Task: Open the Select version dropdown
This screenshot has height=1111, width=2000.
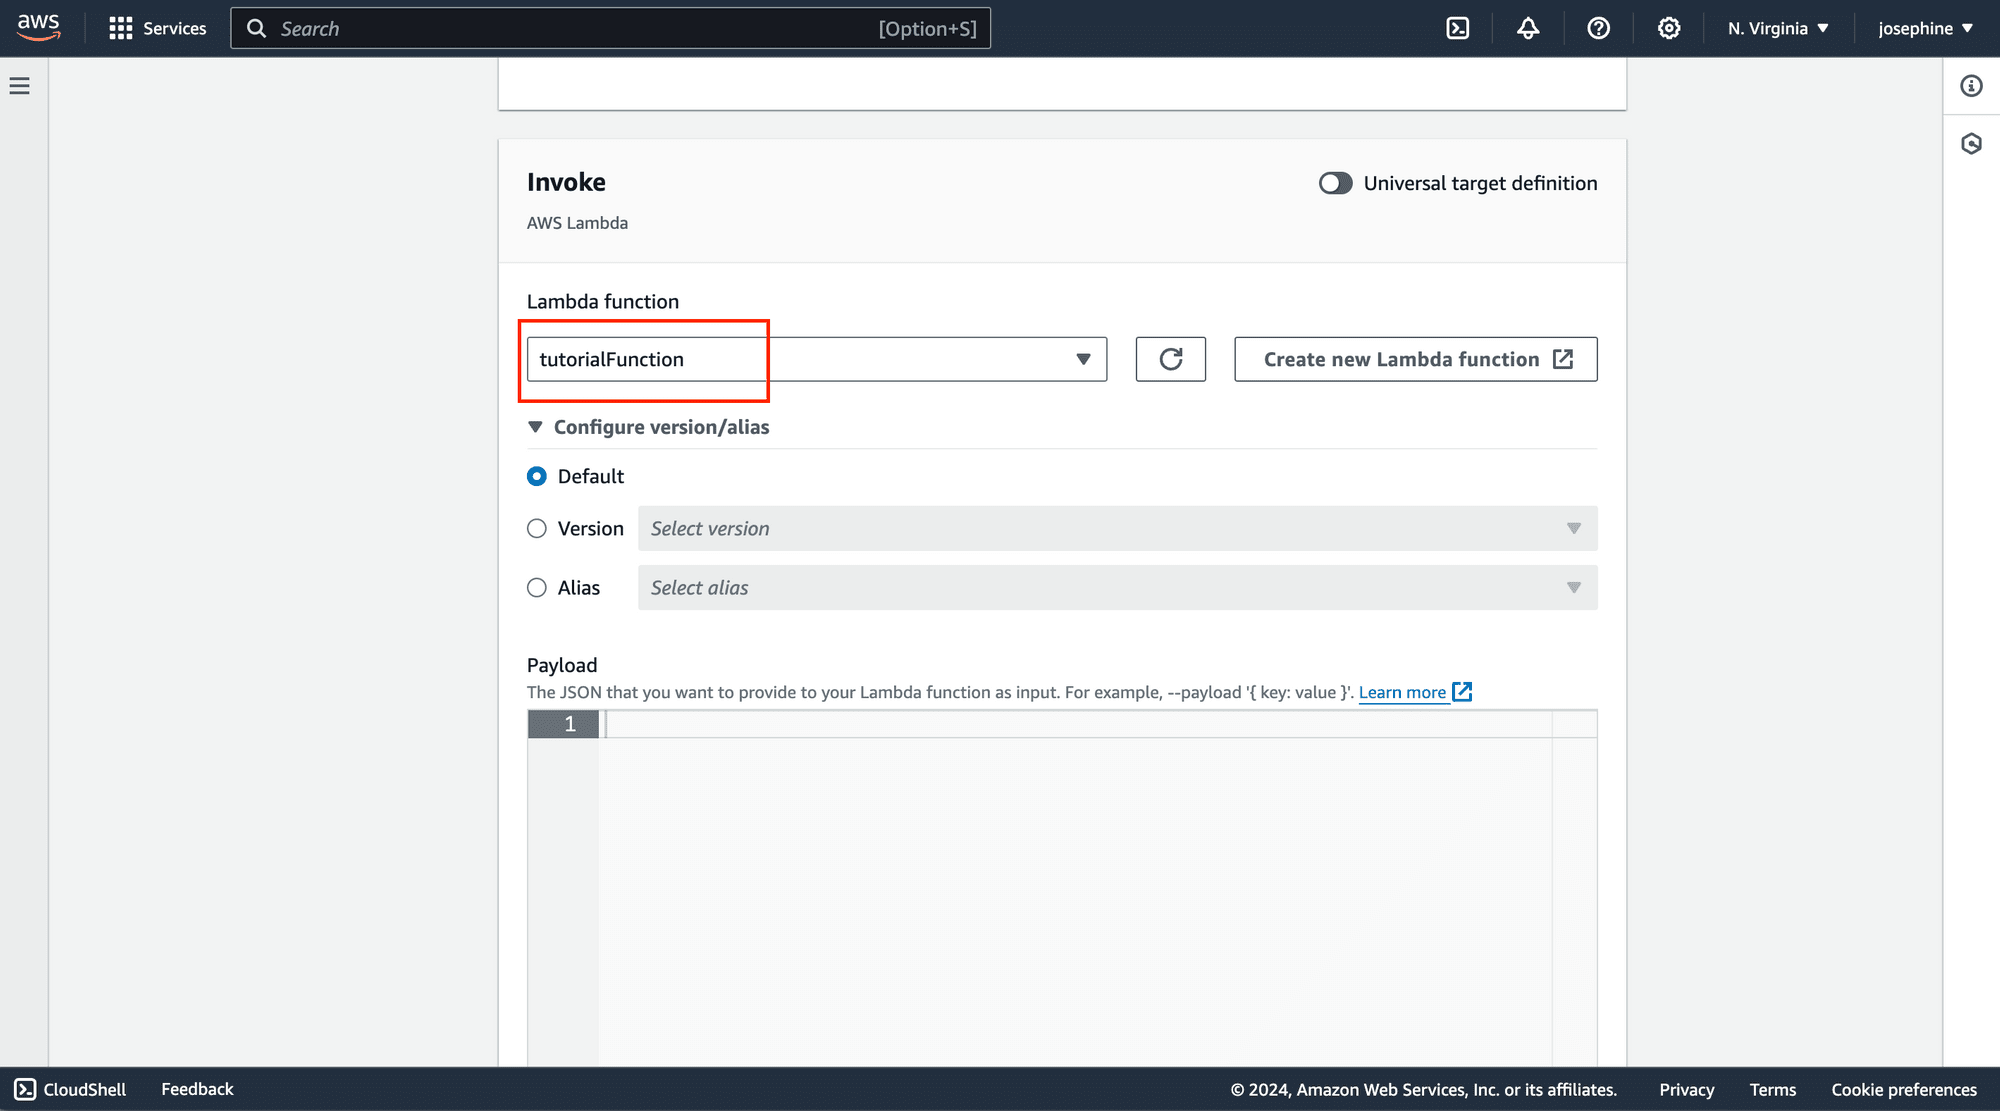Action: 1118,528
